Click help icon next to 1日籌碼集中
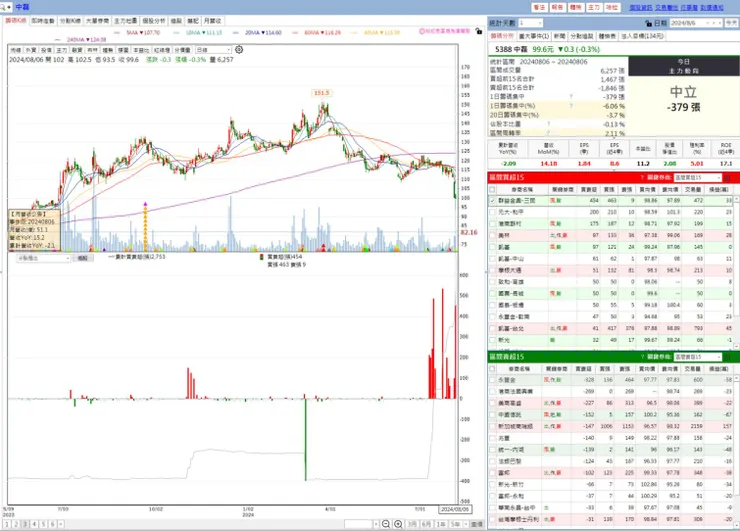This screenshot has width=740, height=531. tap(571, 97)
